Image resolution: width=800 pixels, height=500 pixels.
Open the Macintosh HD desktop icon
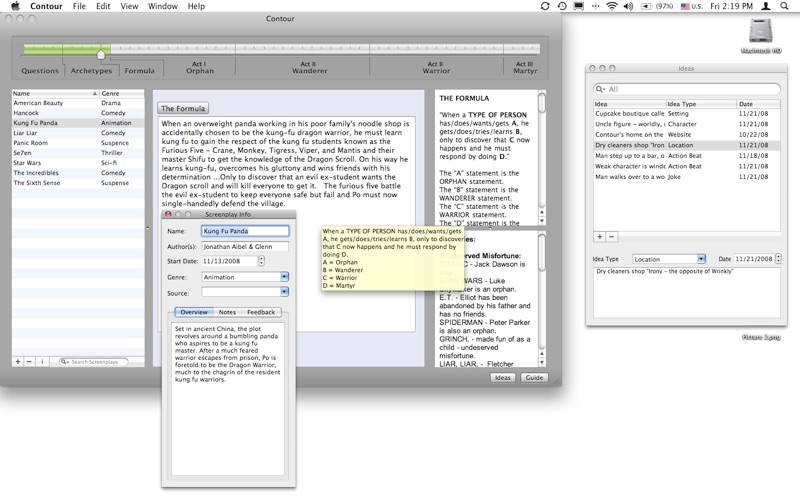click(x=761, y=32)
